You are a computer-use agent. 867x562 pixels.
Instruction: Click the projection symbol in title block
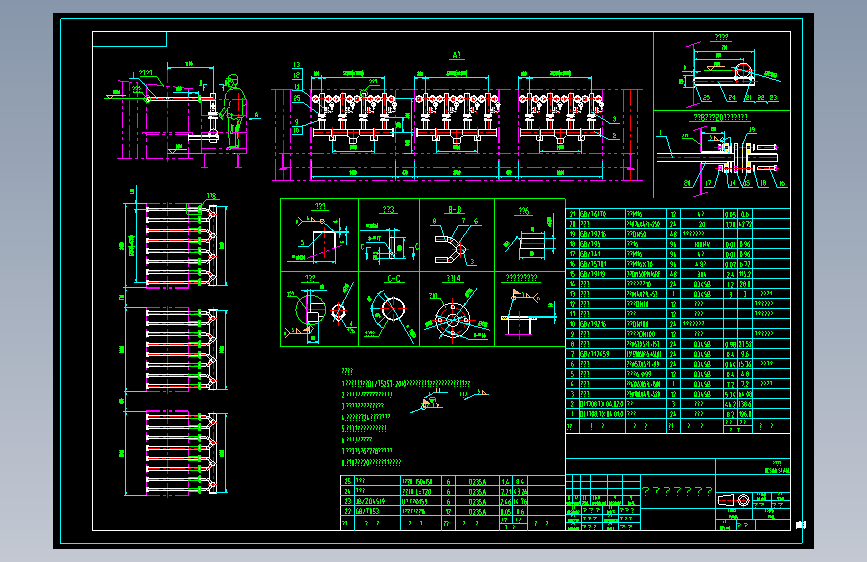(734, 500)
